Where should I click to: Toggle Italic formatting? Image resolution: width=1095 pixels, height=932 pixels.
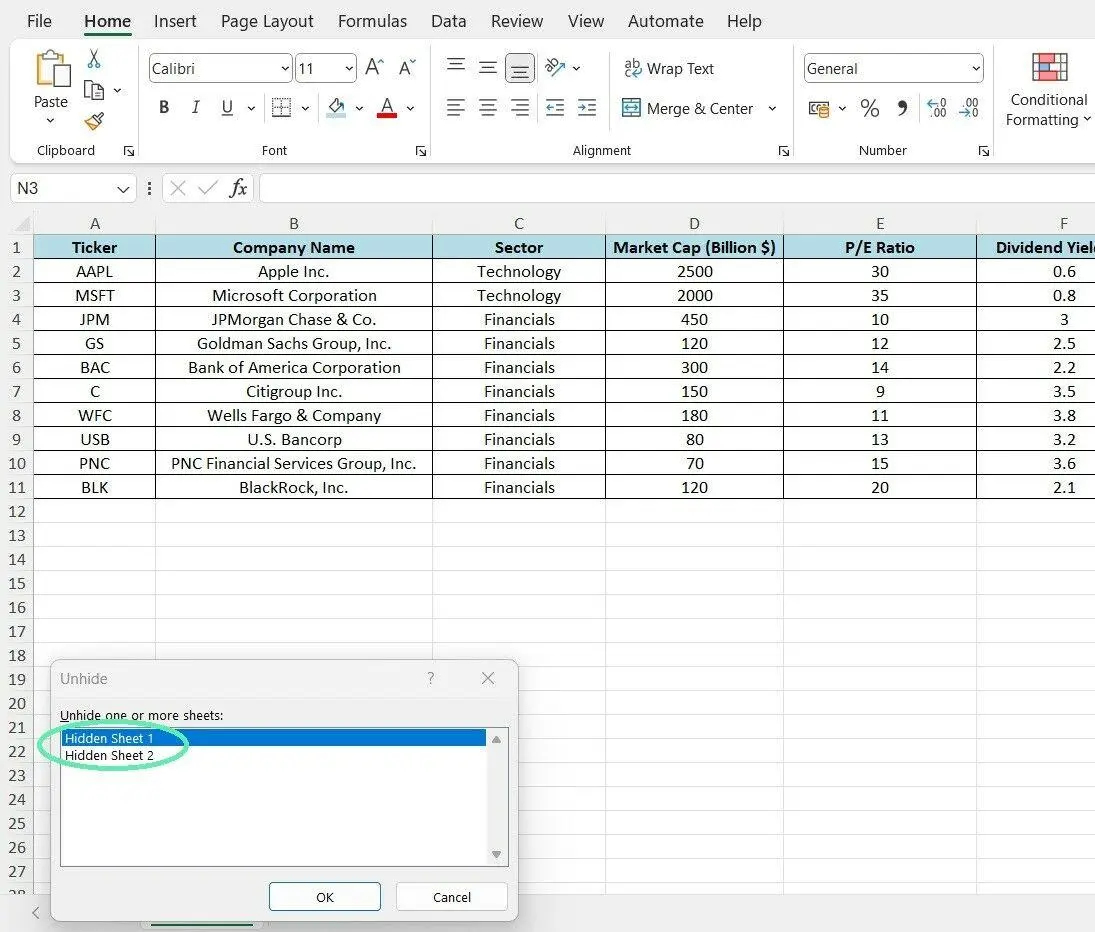coord(196,108)
